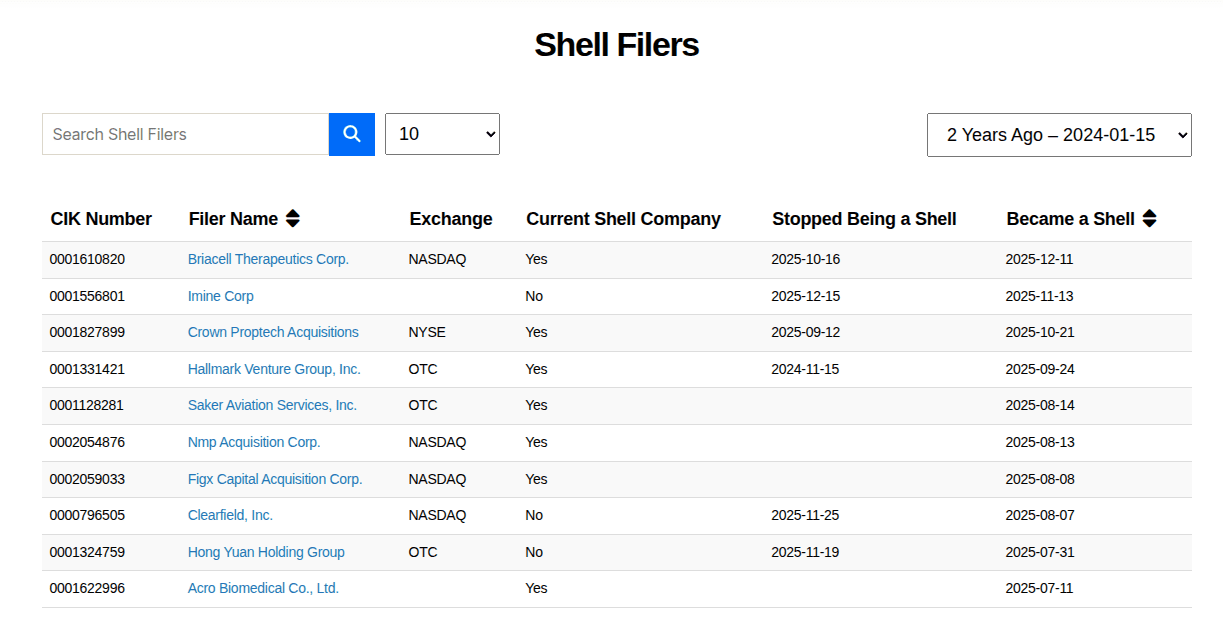The height and width of the screenshot is (618, 1223).
Task: Click the magnifying glass search button
Action: tap(351, 134)
